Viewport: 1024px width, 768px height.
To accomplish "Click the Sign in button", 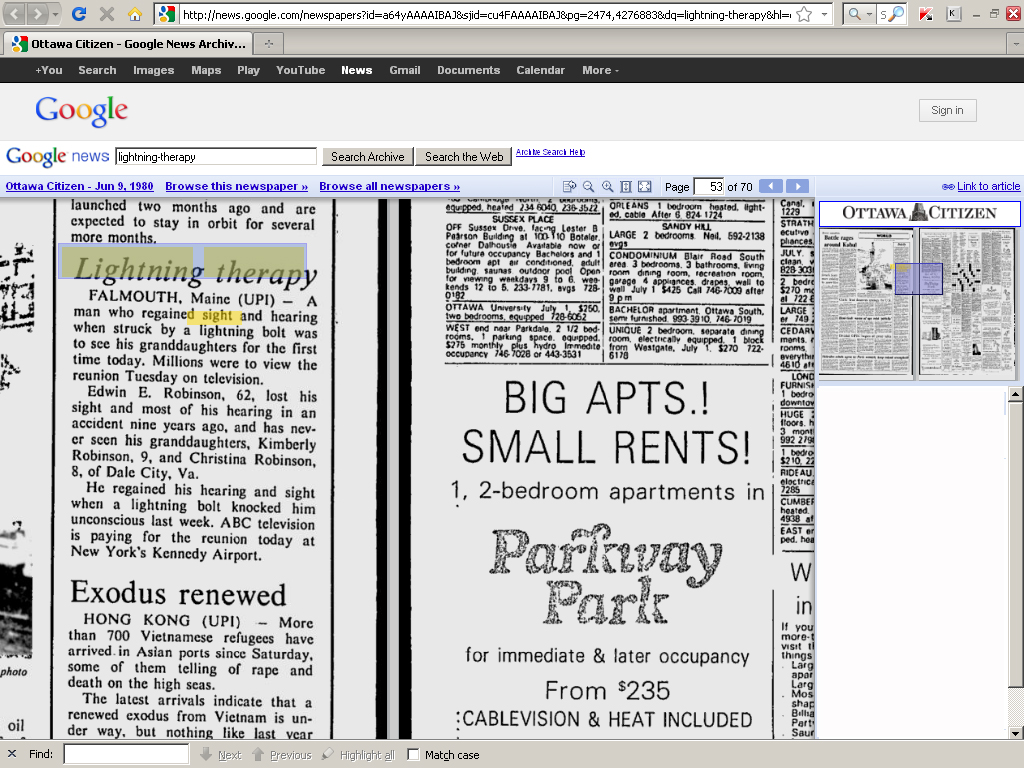I will [947, 110].
